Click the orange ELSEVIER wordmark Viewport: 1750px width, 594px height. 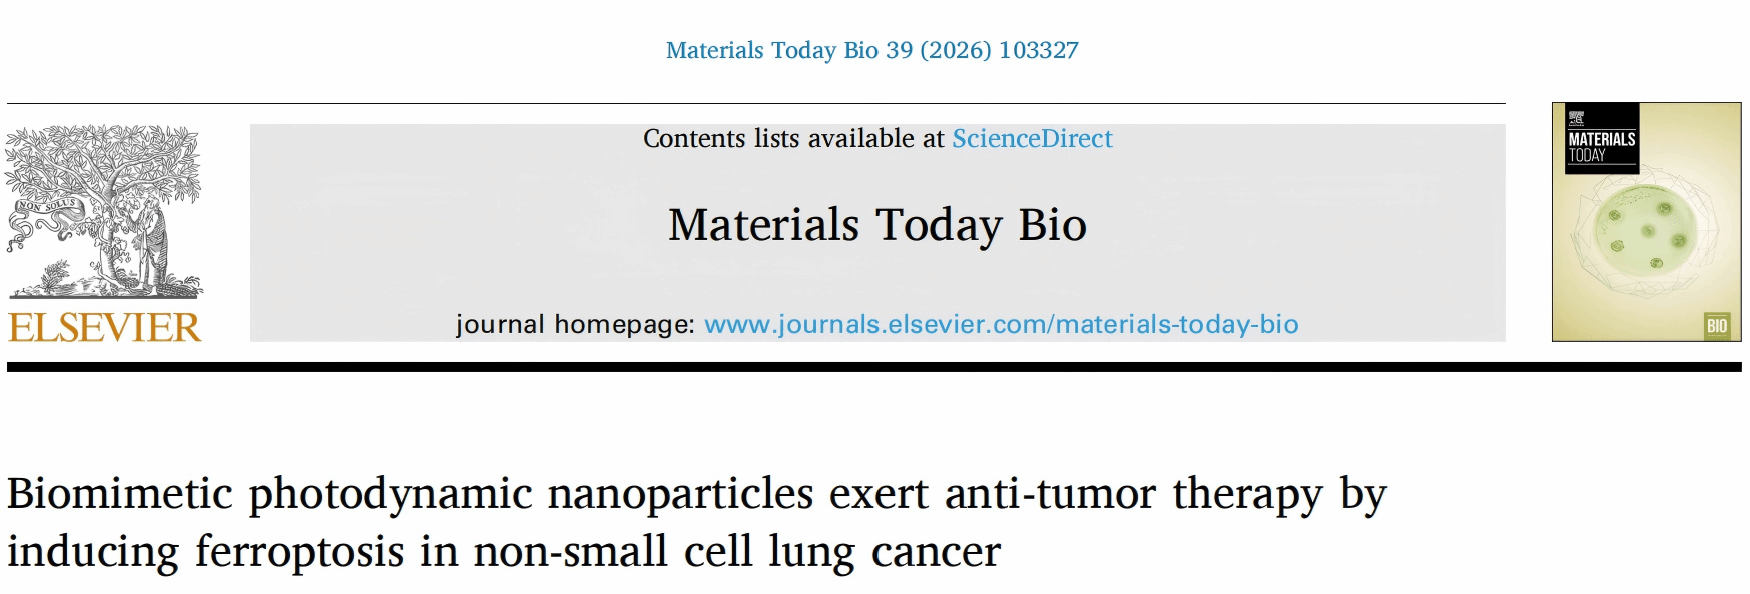pyautogui.click(x=104, y=328)
